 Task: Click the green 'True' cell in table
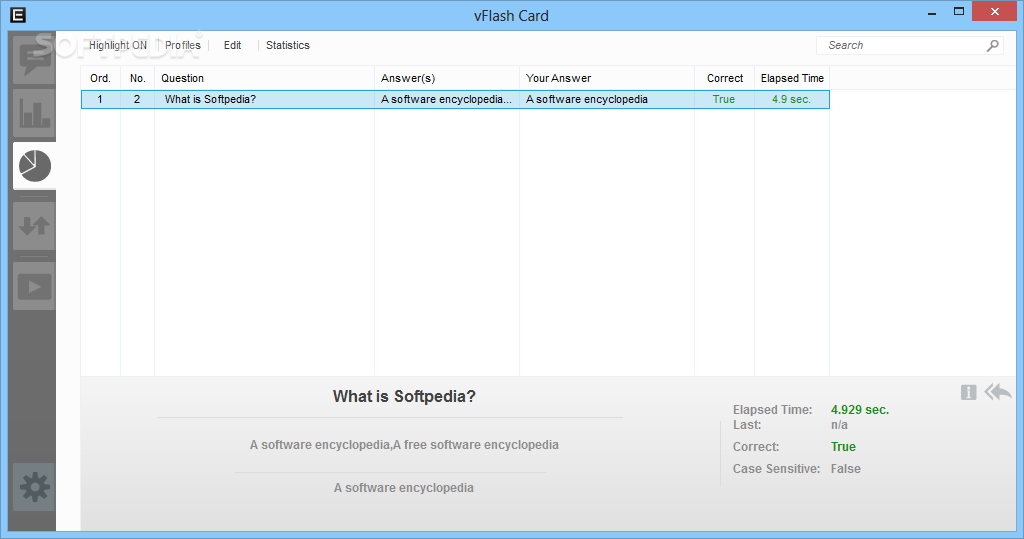click(724, 99)
